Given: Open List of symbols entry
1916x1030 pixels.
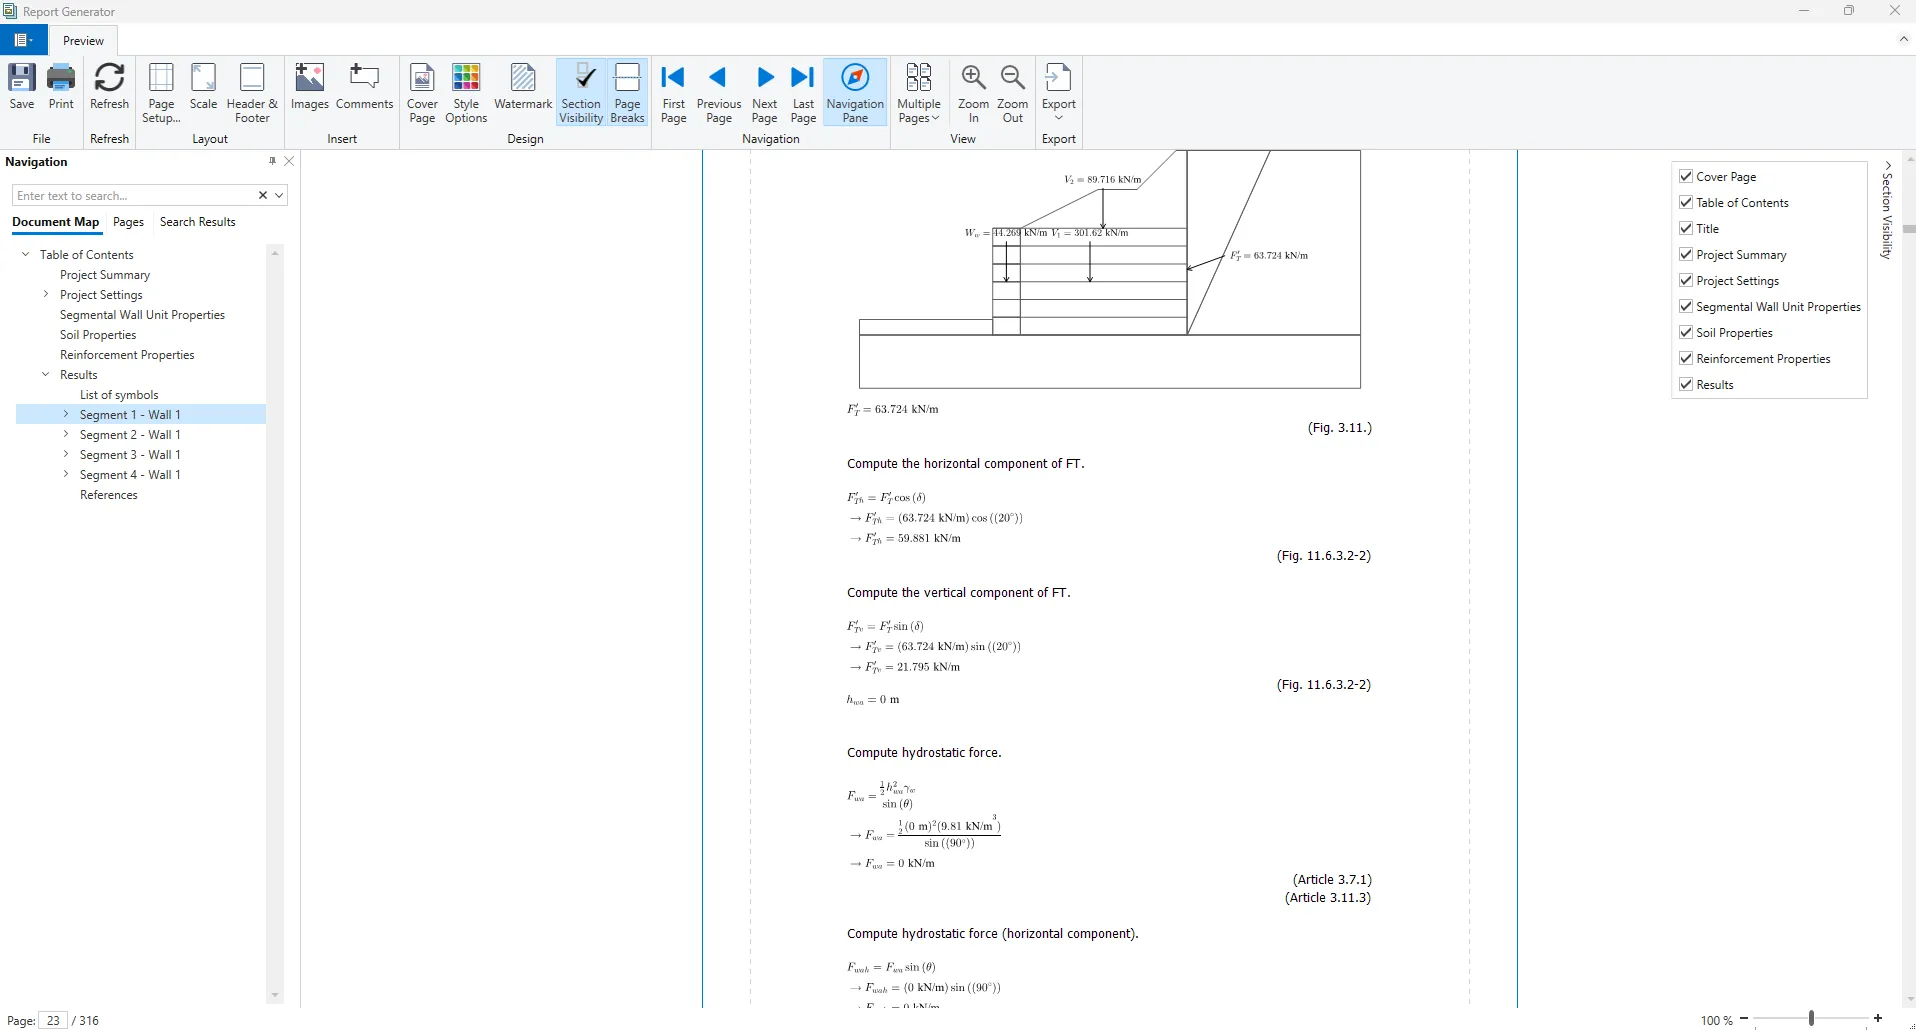Looking at the screenshot, I should coord(119,395).
